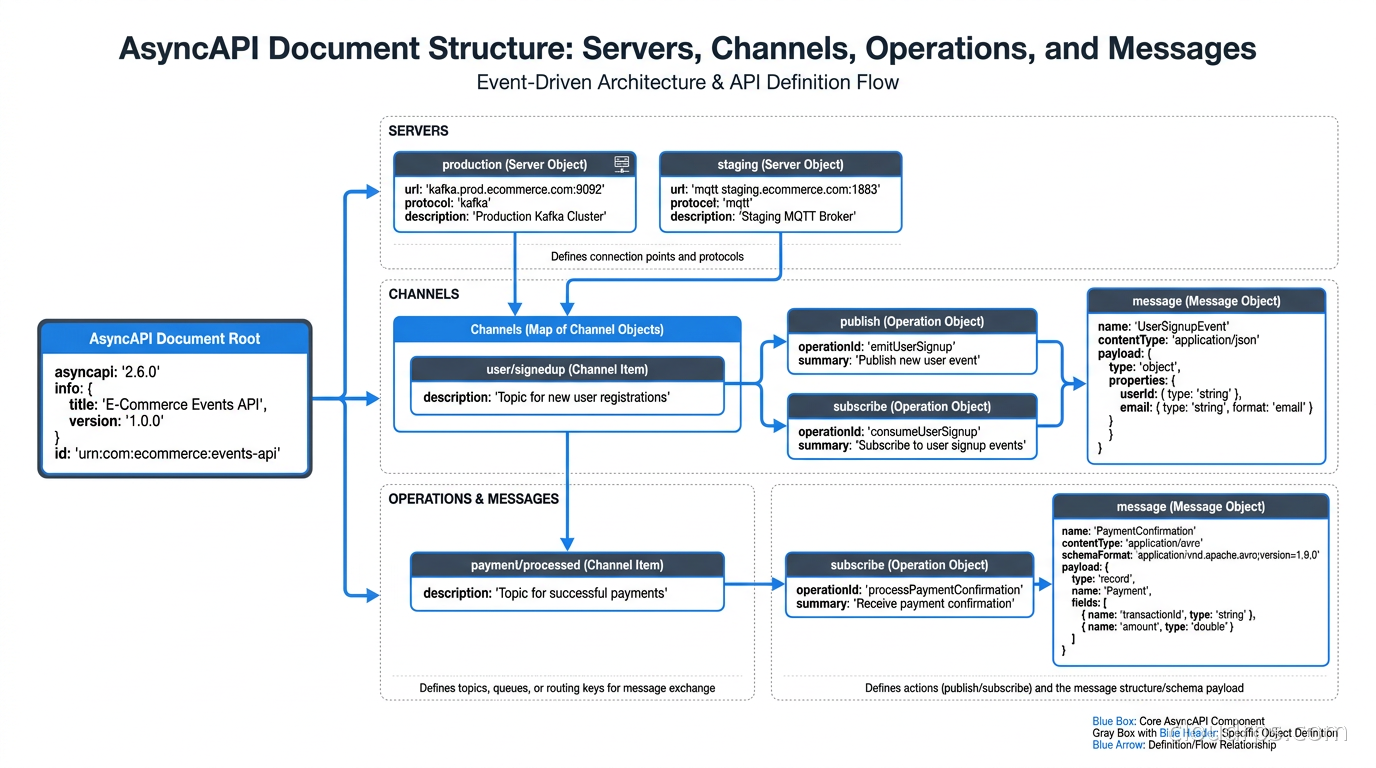Click subtitle 'Event-Driven Architecture & API Definition Flow'
This screenshot has width=1376, height=768.
click(x=688, y=82)
